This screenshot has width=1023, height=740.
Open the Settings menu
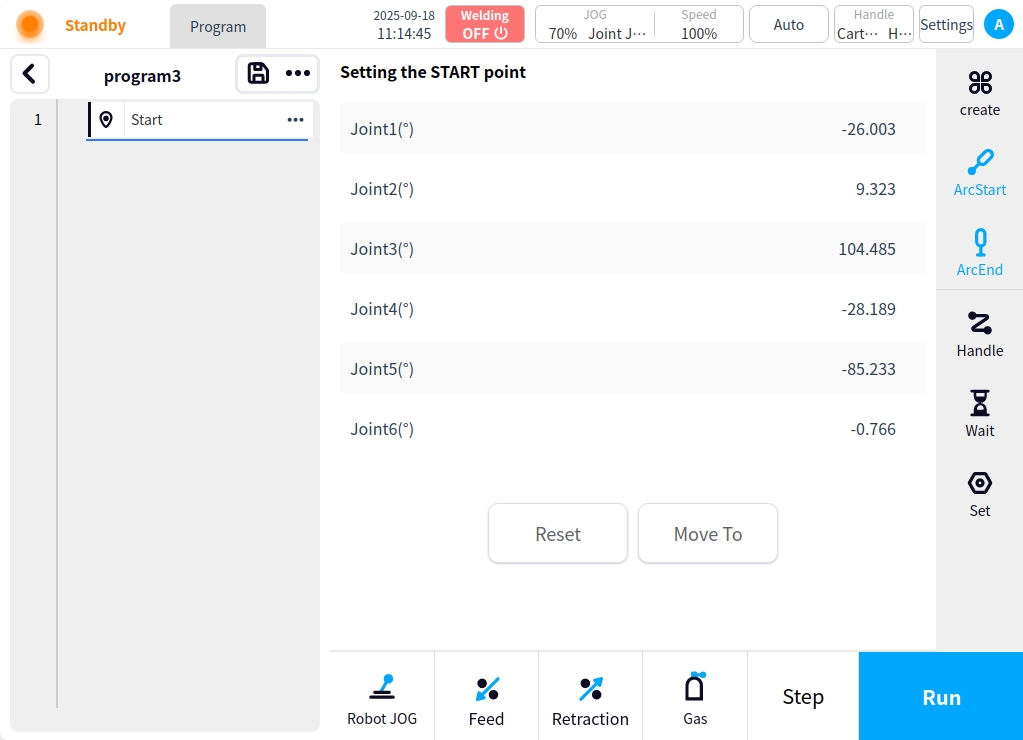point(946,25)
